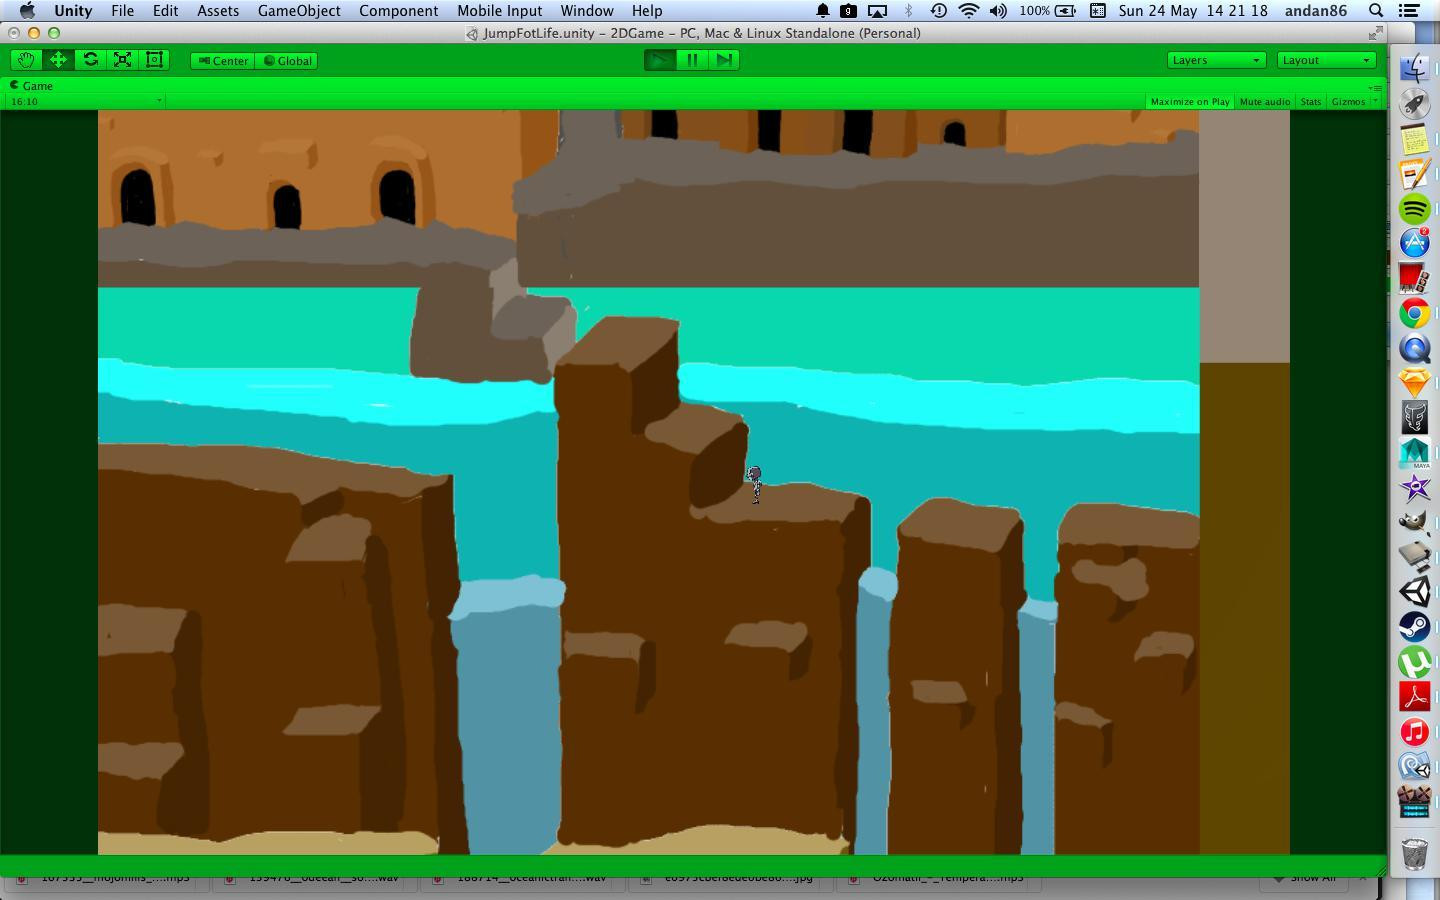Open Steam from the Dock
Screen dimensions: 1440x900
point(1414,627)
